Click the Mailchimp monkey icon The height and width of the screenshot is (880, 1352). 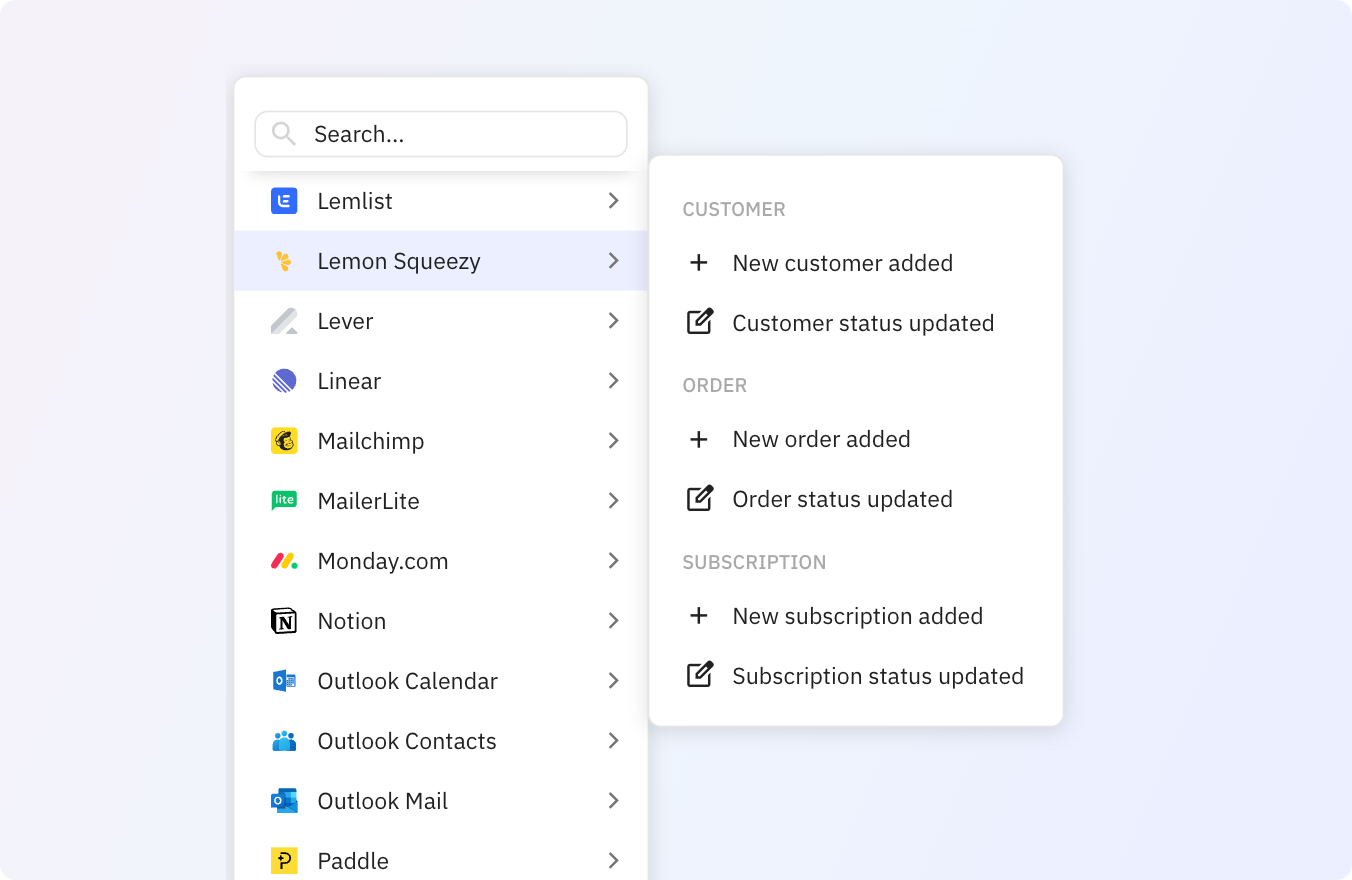coord(284,441)
